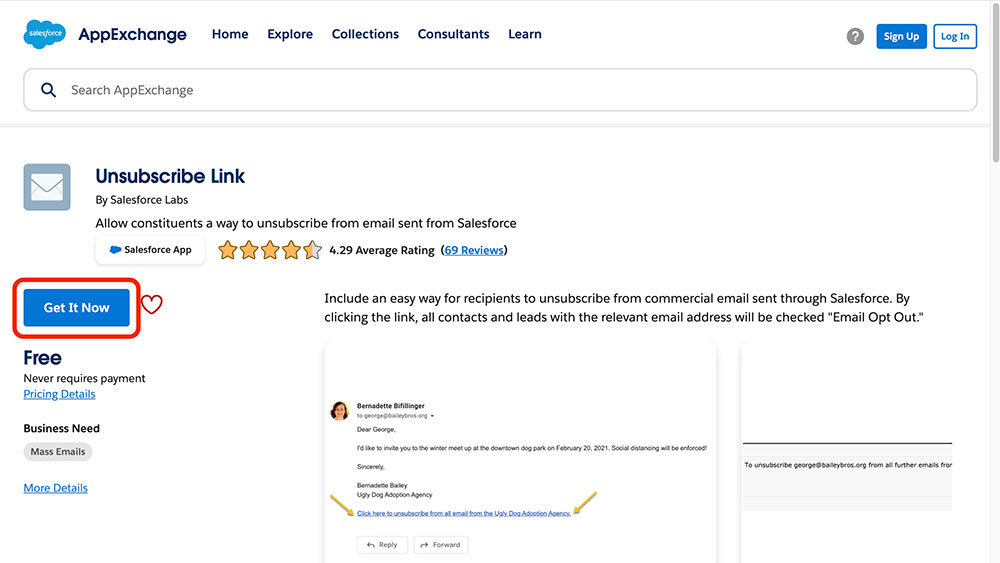The height and width of the screenshot is (563, 1000).
Task: Click the 'Unsubscribe Link' heading
Action: click(x=170, y=176)
